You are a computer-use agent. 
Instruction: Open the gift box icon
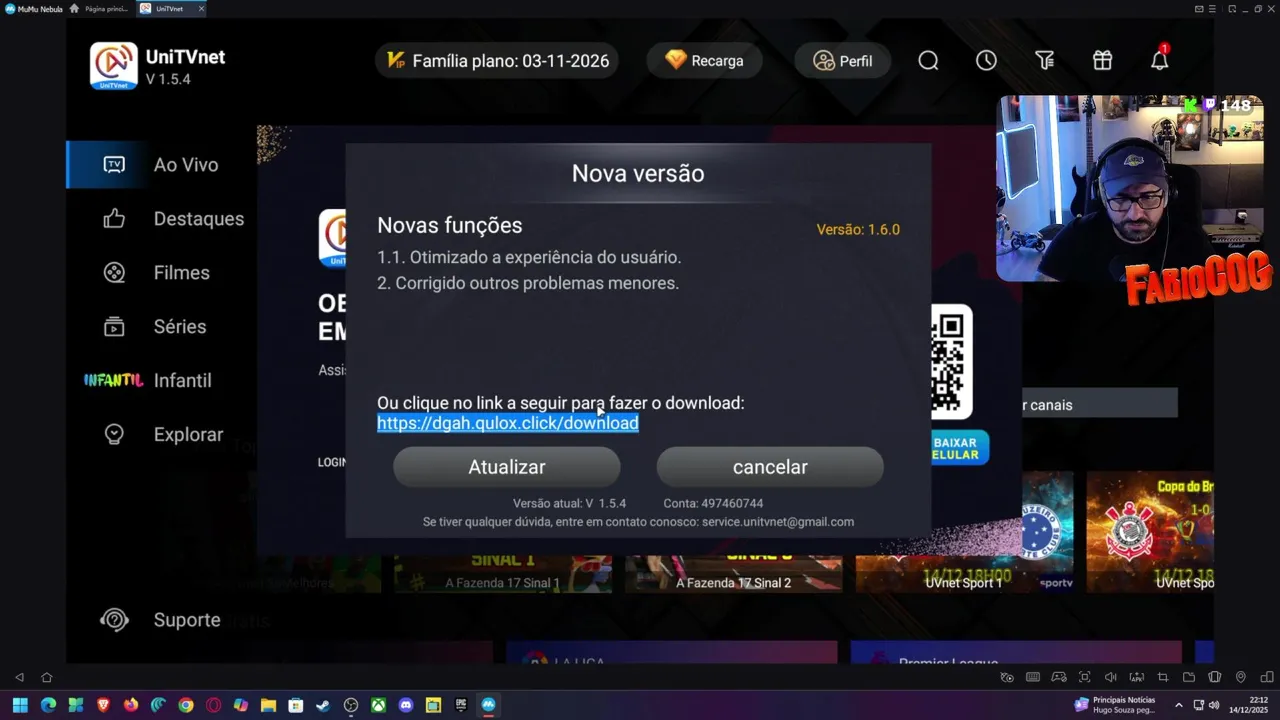click(1102, 61)
